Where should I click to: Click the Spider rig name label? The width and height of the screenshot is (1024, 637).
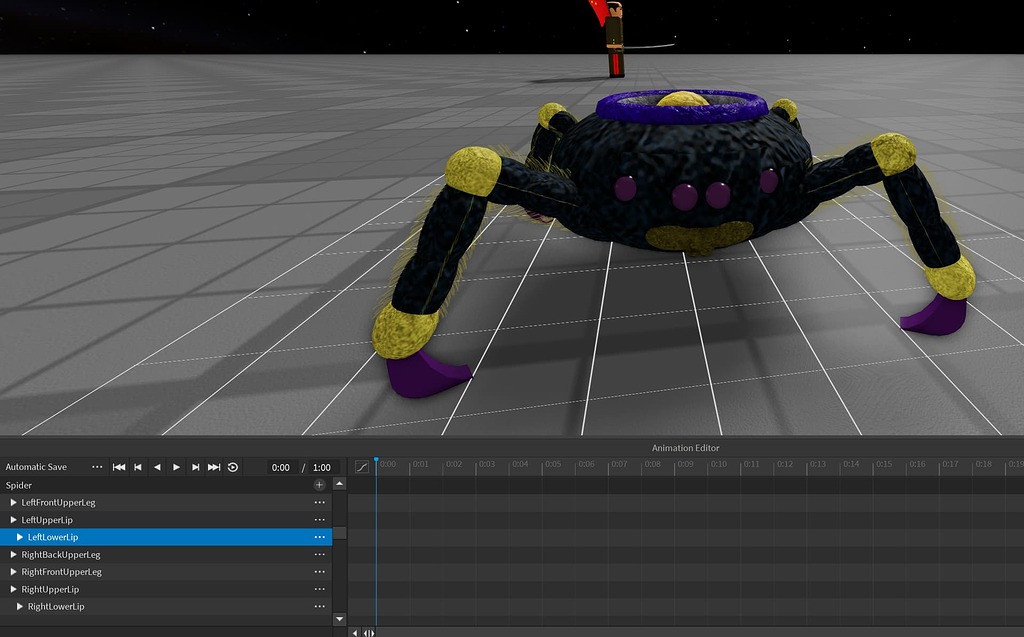click(x=18, y=485)
